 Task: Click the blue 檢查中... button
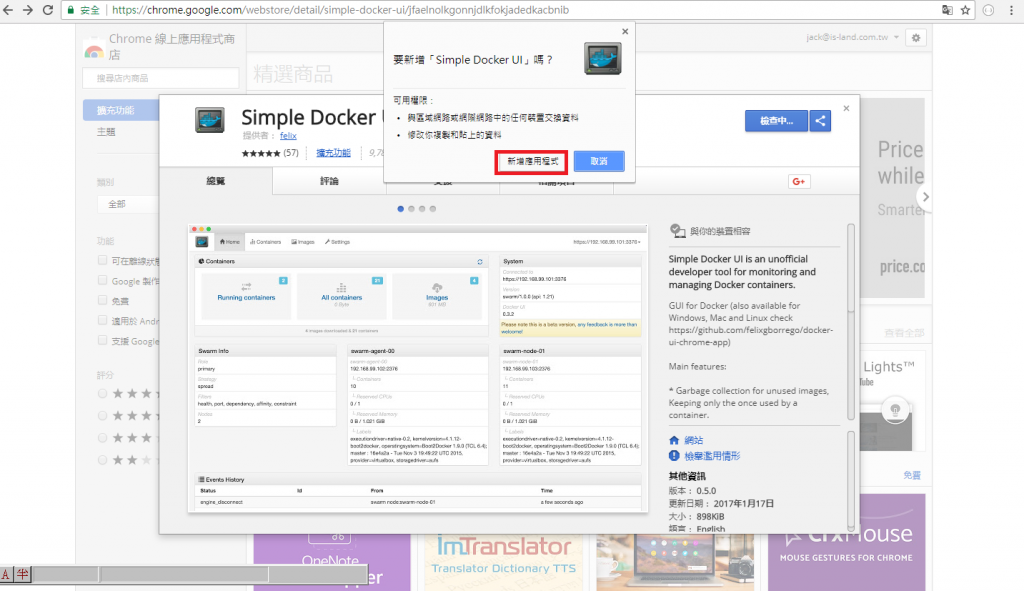click(776, 121)
